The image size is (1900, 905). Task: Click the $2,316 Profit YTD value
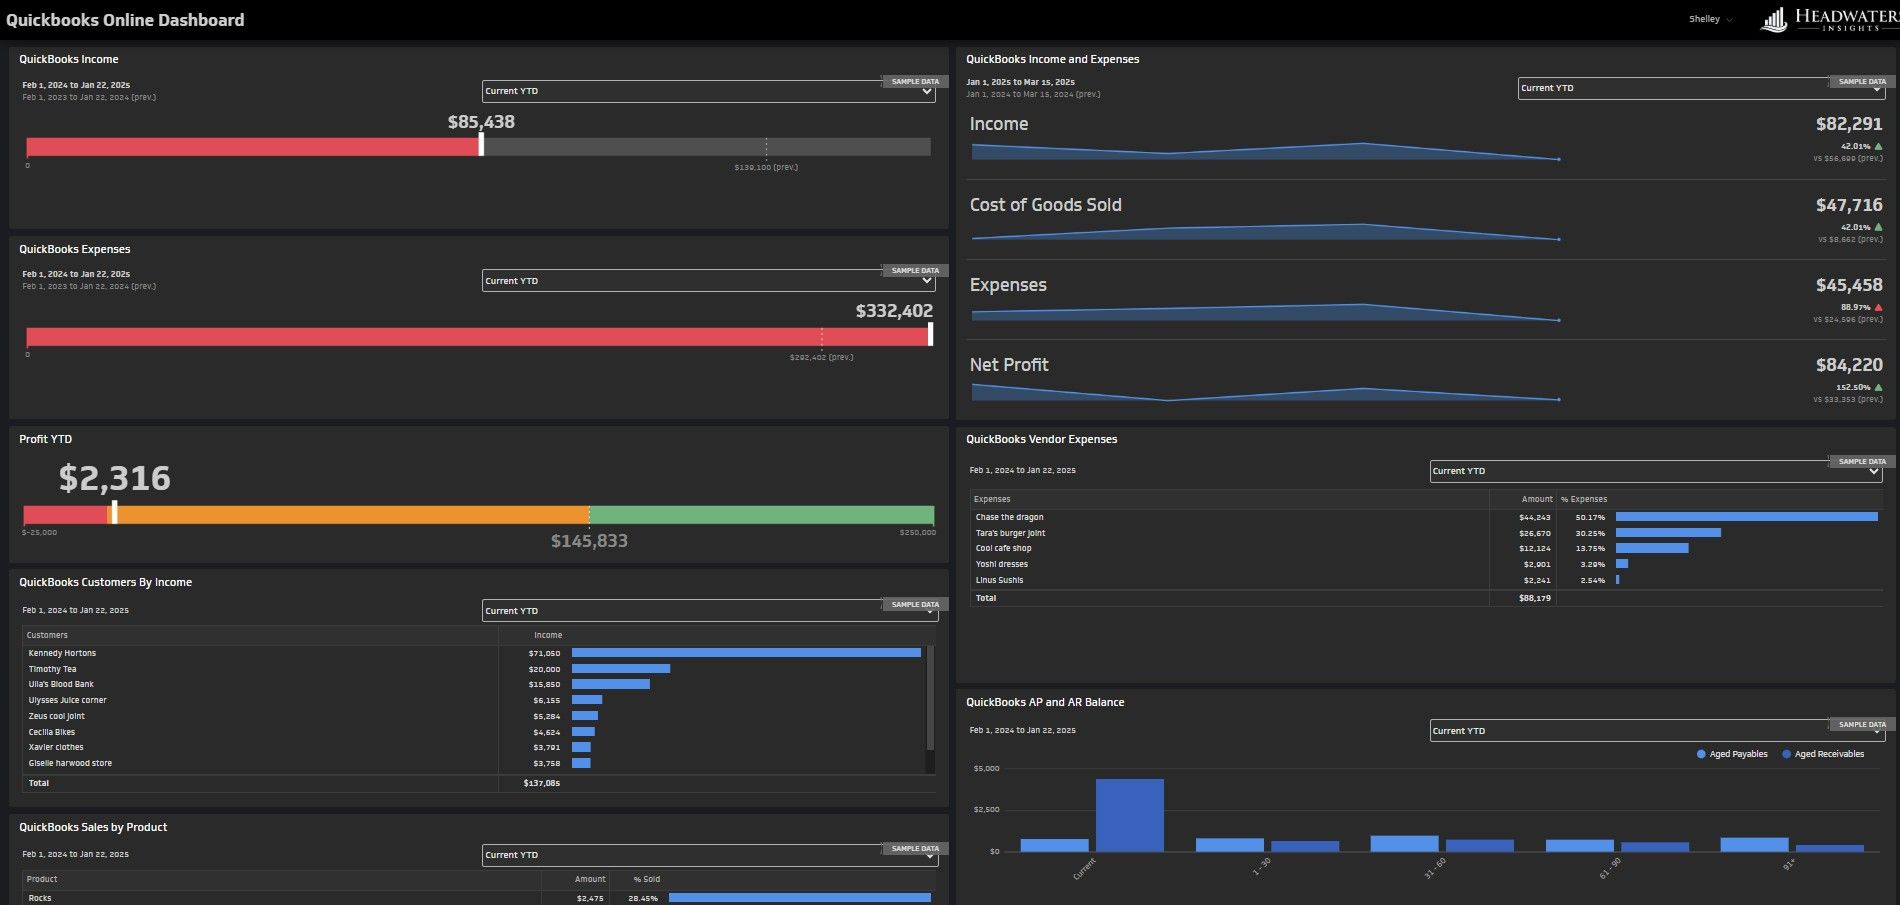[114, 478]
